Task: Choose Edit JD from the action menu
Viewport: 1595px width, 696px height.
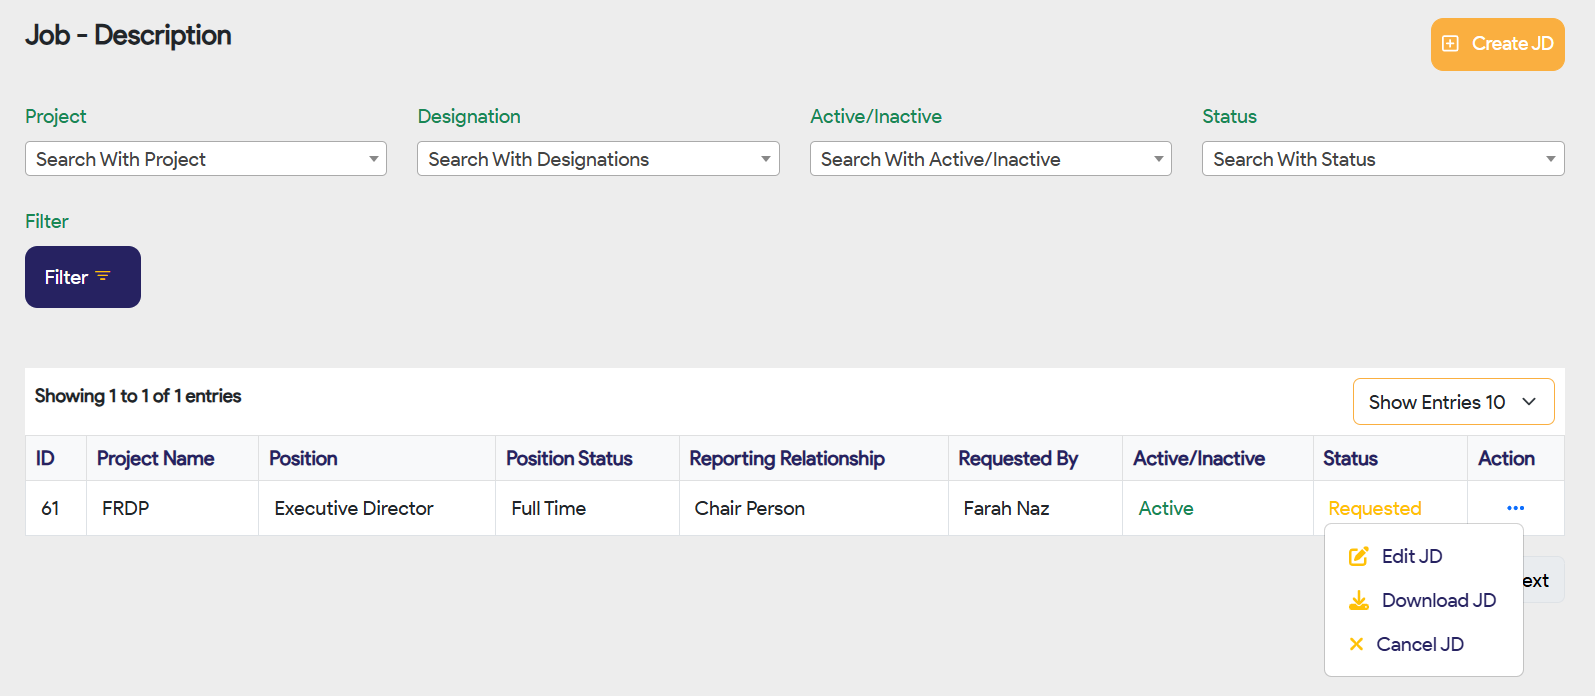Action: [1411, 556]
